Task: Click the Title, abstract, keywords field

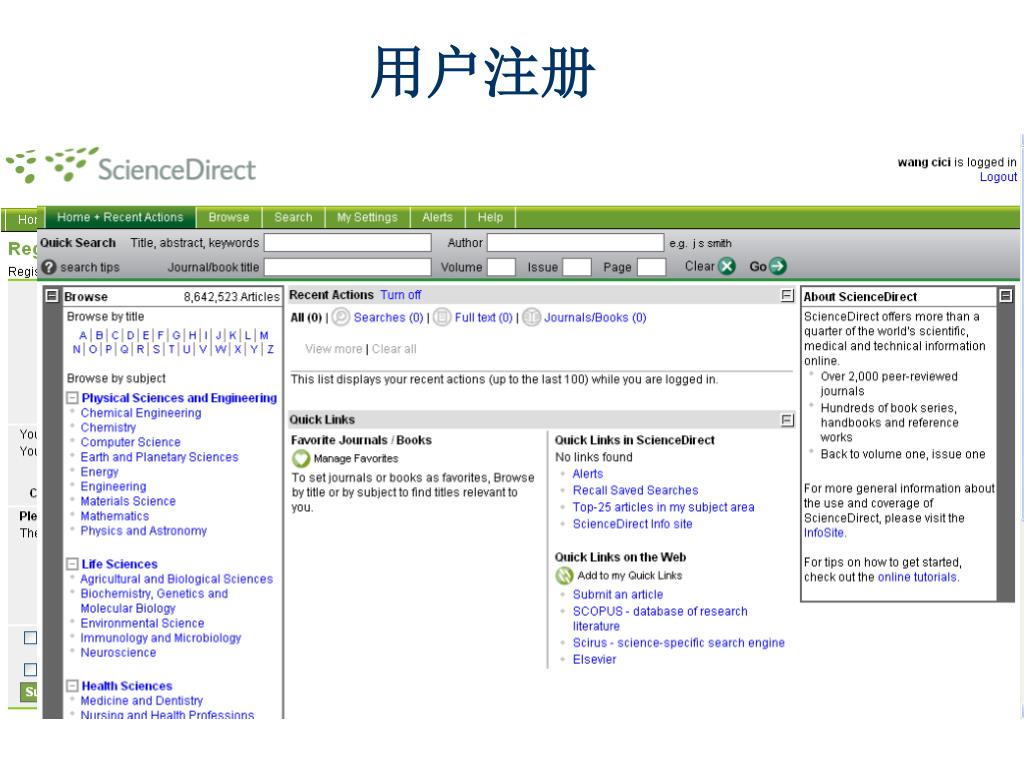Action: [347, 243]
